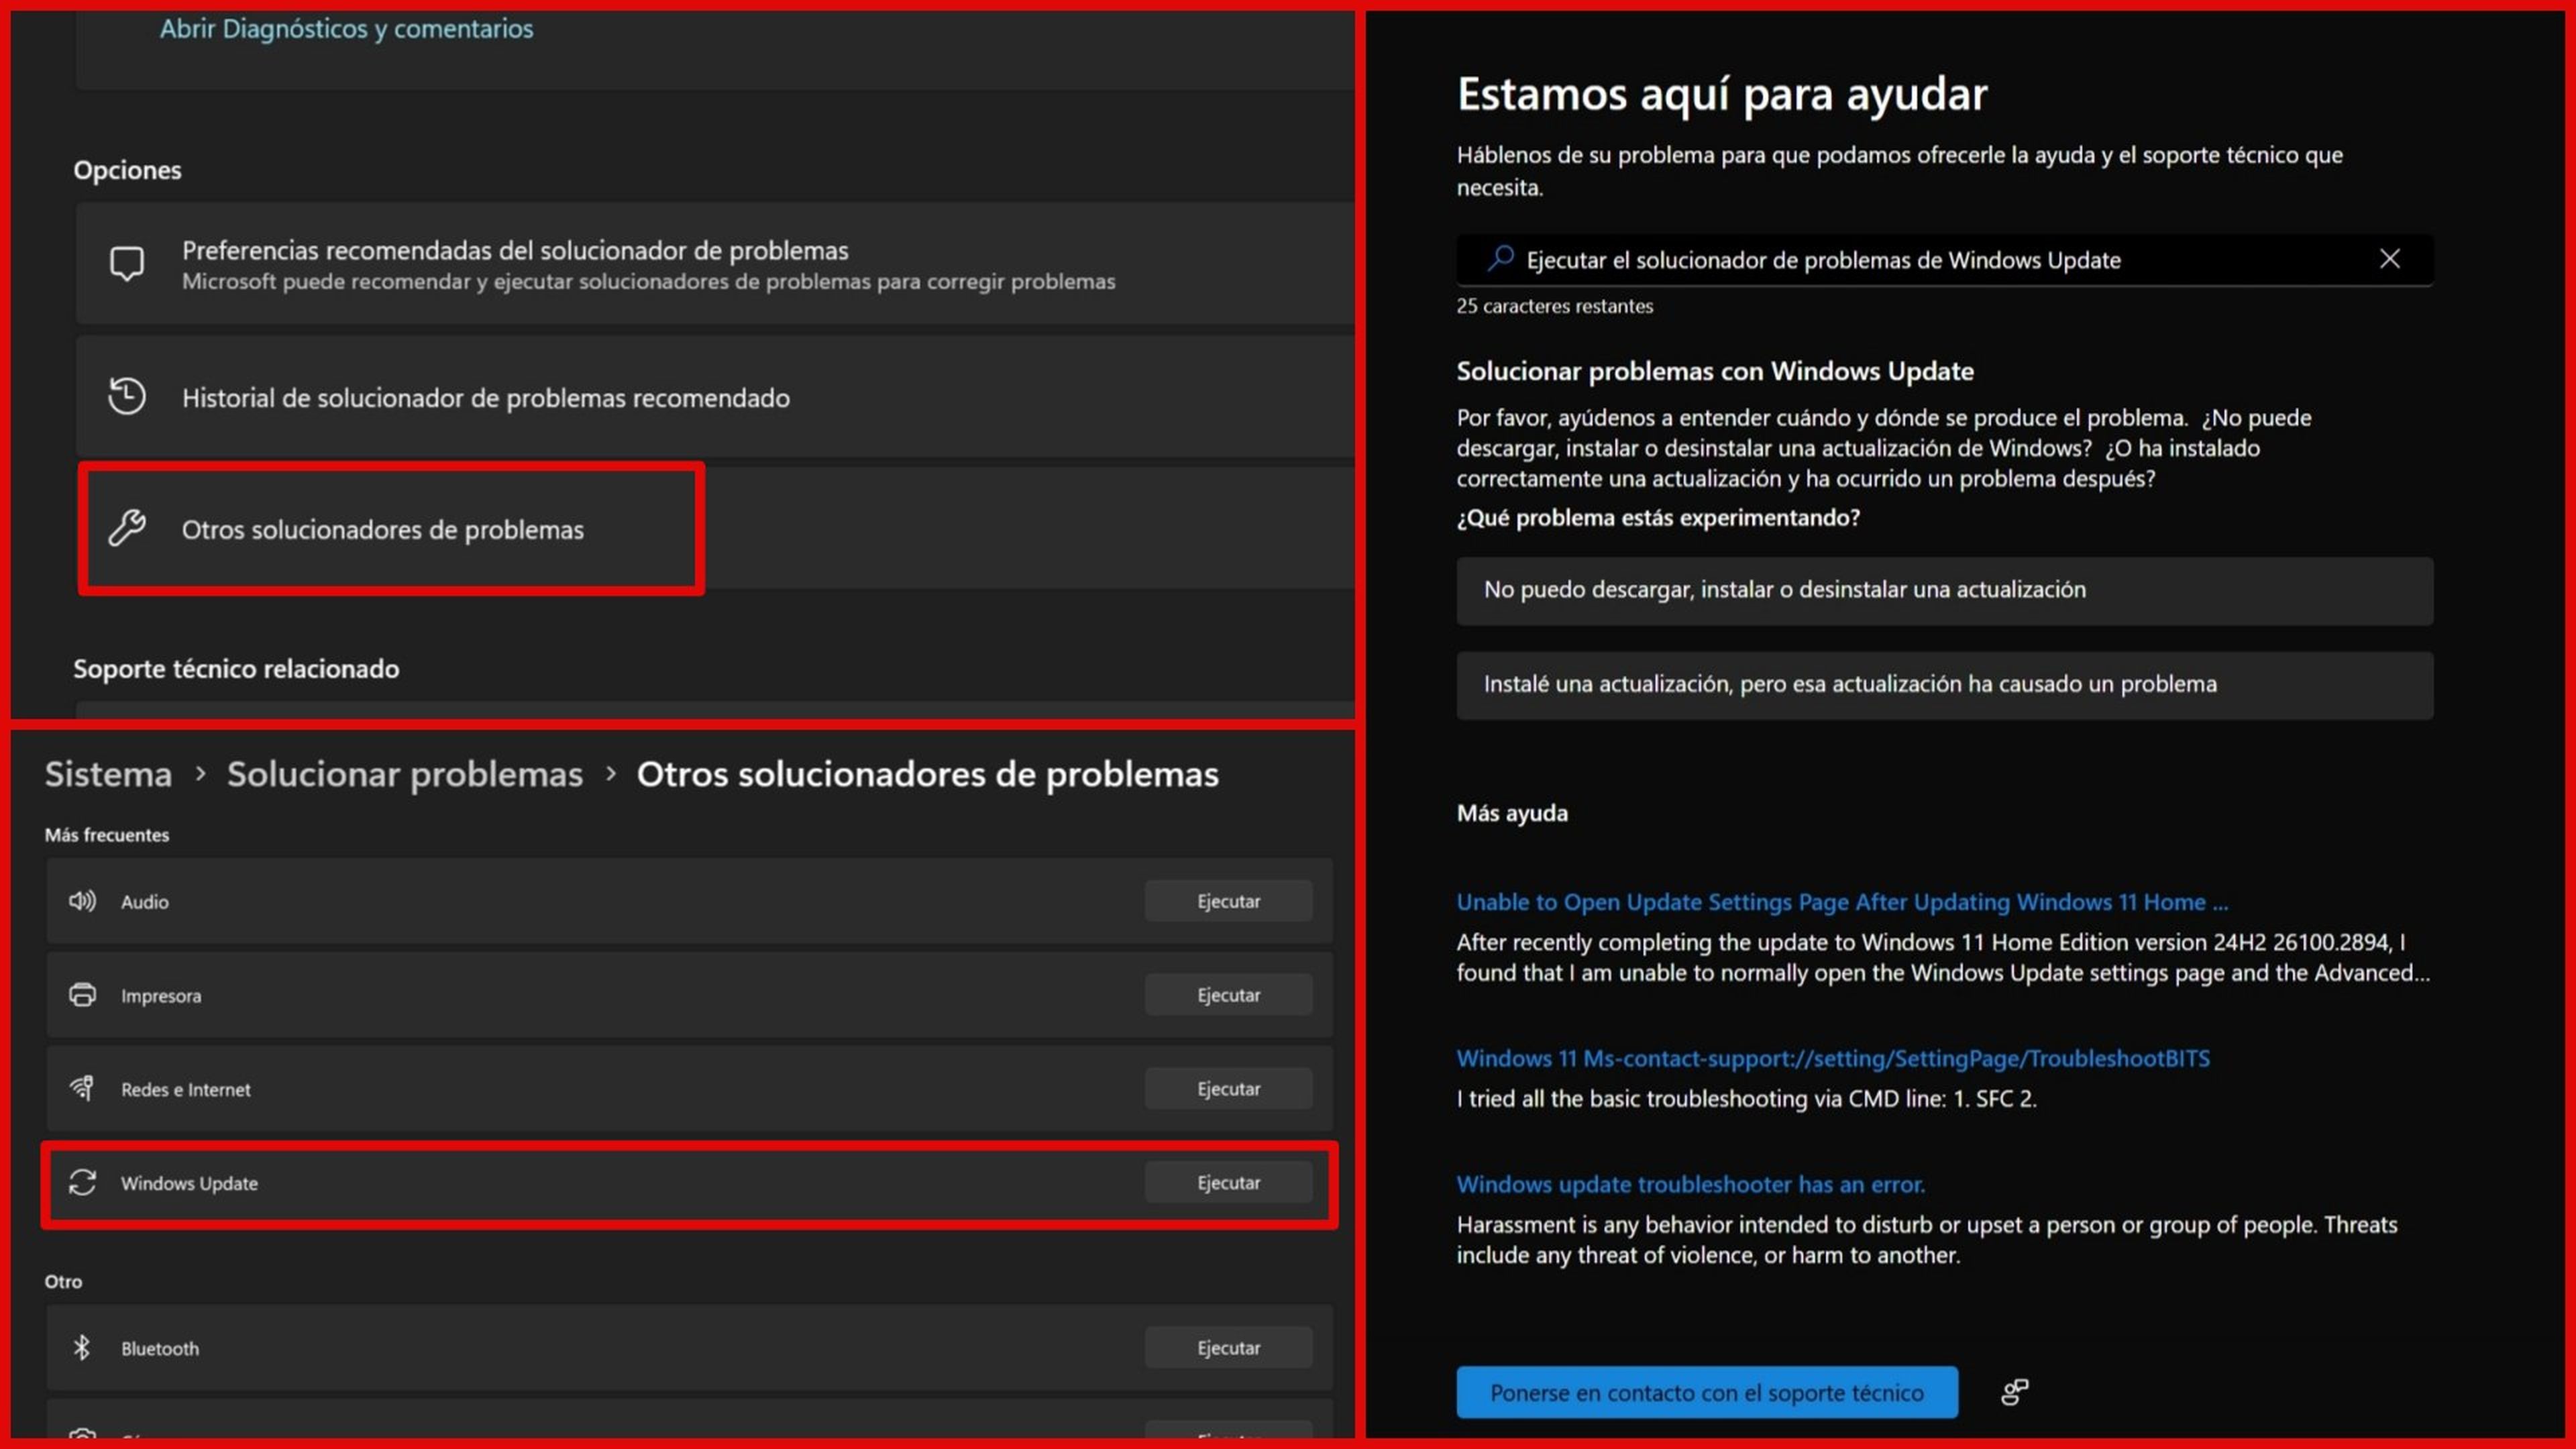The image size is (2576, 1449).
Task: Open the Diagnósticos y comentarios link
Action: pyautogui.click(x=346, y=29)
